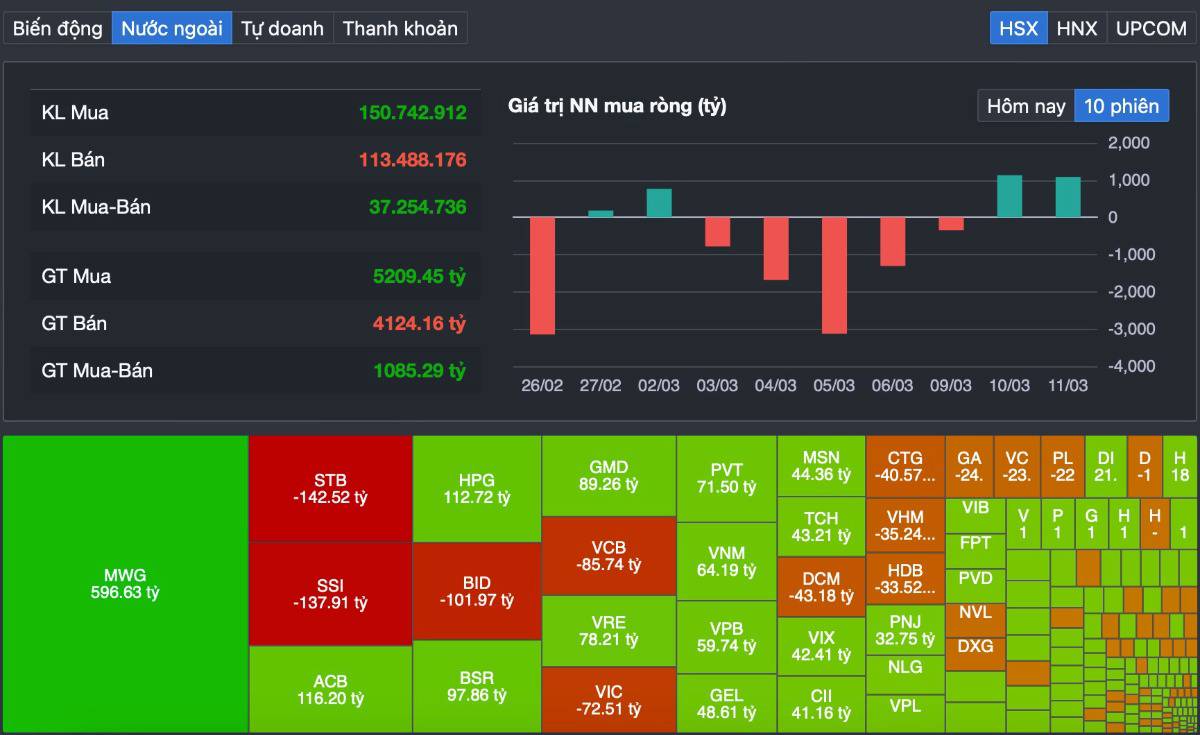Open the PVD heatmap tile

pos(975,584)
